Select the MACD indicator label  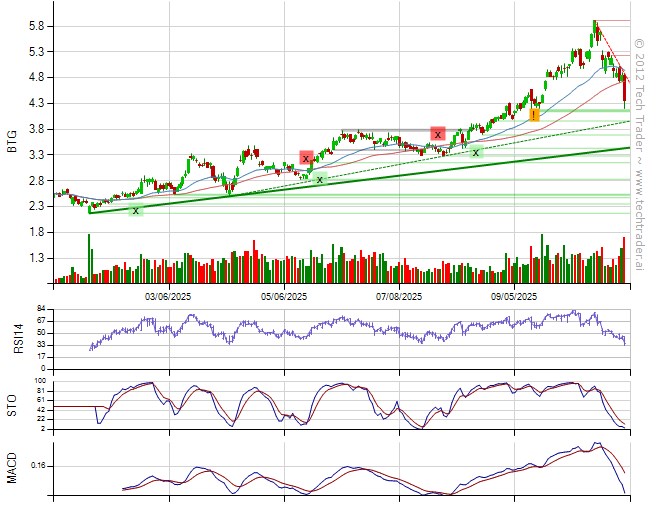(x=12, y=468)
